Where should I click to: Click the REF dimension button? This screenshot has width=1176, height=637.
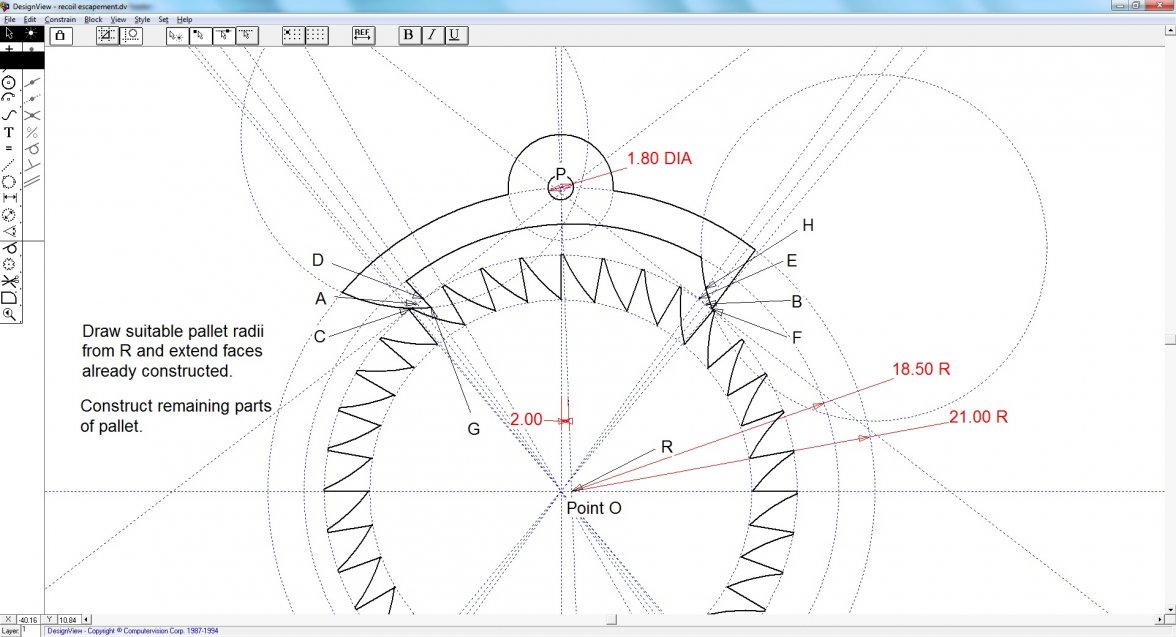tap(362, 35)
